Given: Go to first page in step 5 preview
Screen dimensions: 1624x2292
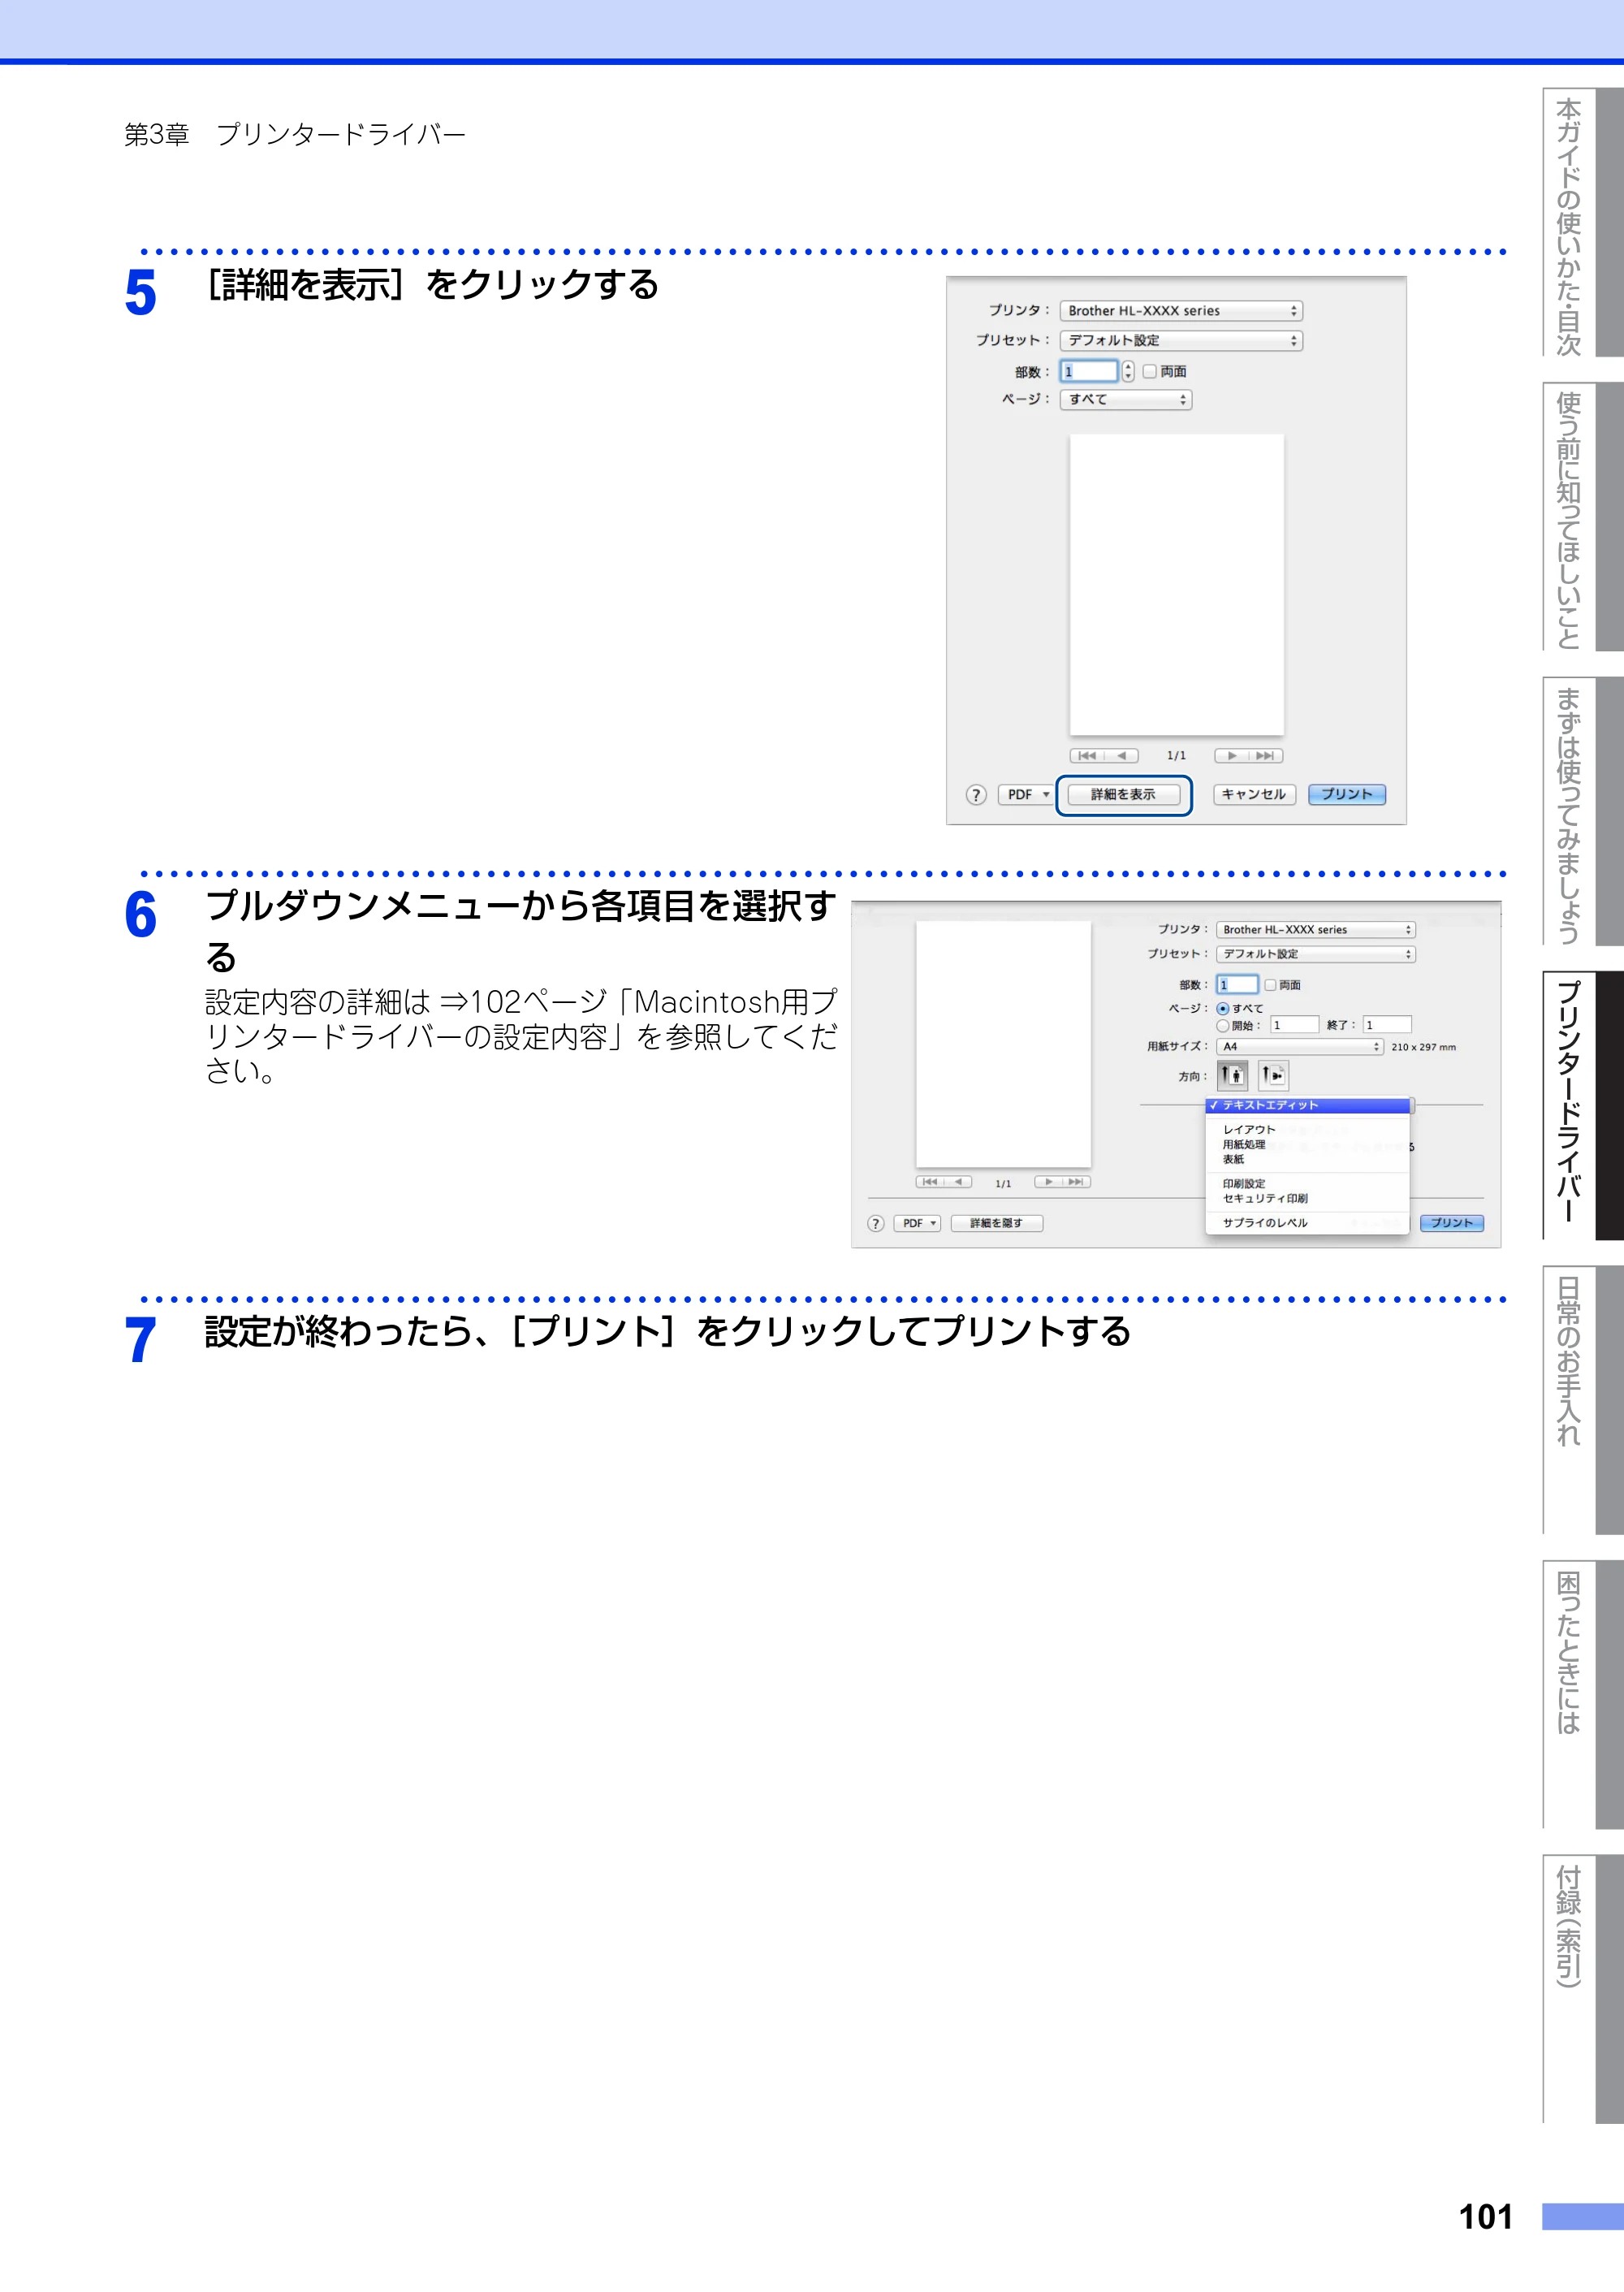Looking at the screenshot, I should click(x=1088, y=756).
